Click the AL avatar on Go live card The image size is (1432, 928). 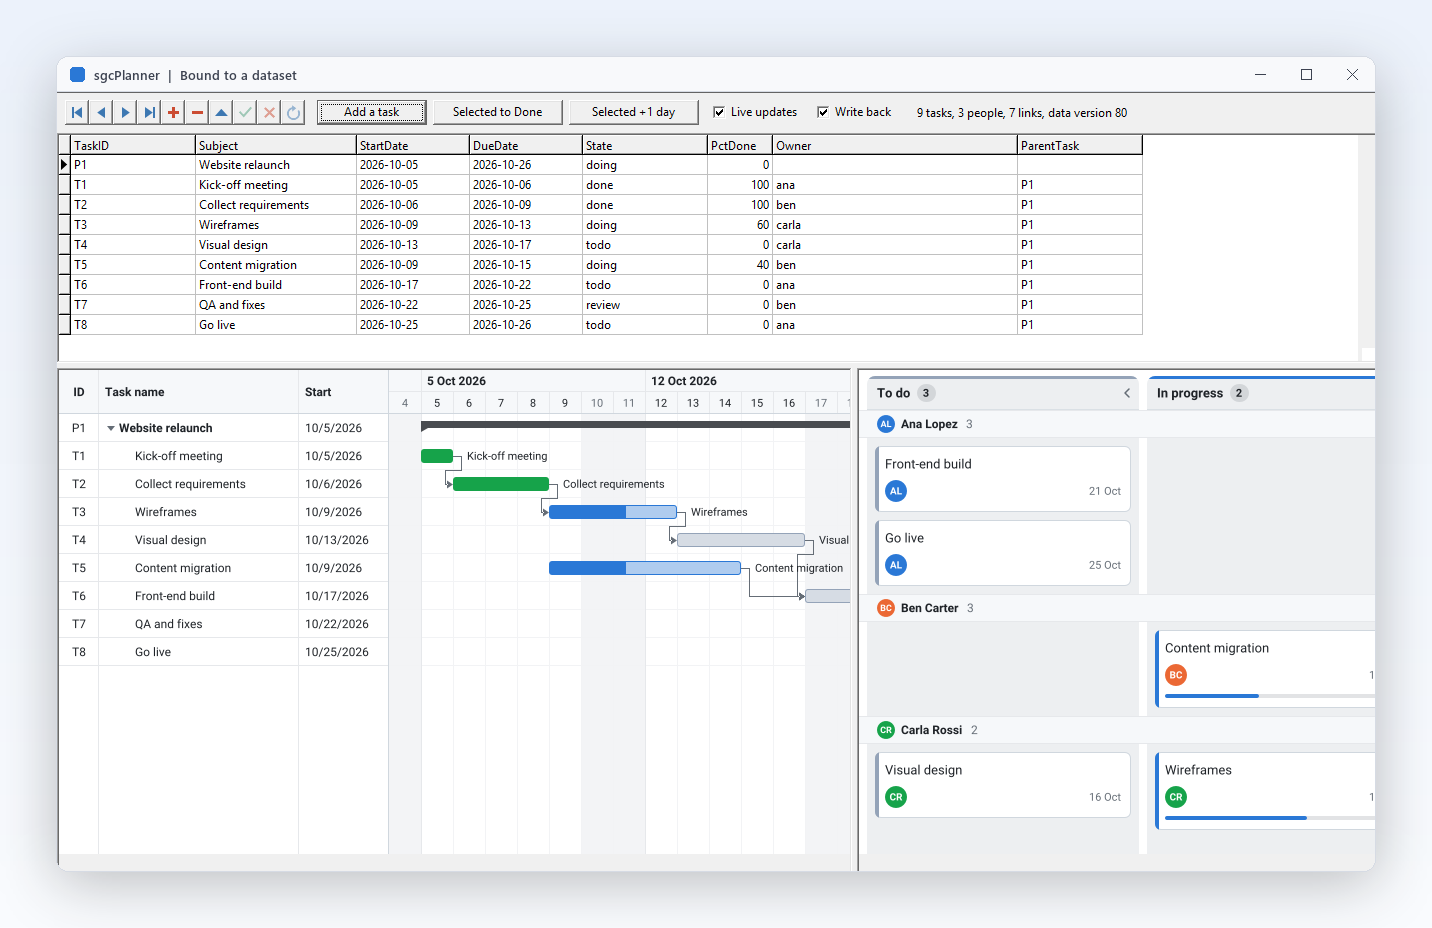[x=896, y=565]
